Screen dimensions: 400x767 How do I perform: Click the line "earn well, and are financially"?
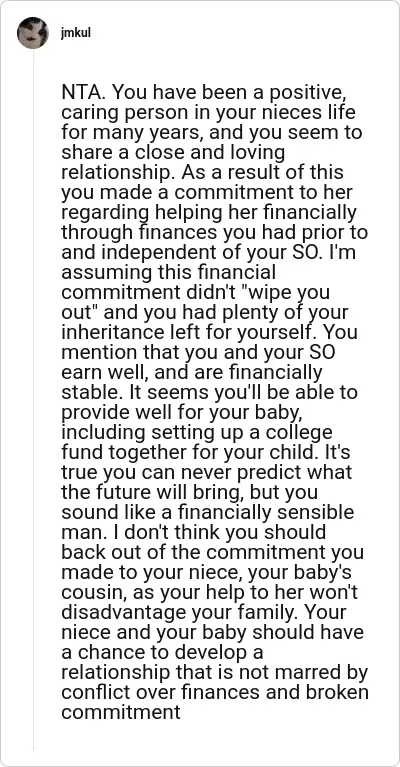192,373
